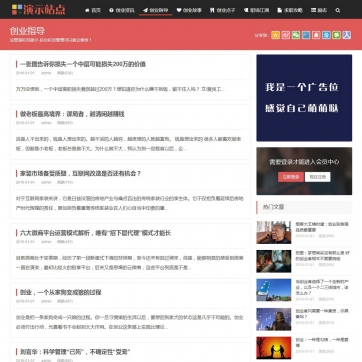
Task: Open popular article title beside elderly man thumbnail
Action: click(322, 227)
